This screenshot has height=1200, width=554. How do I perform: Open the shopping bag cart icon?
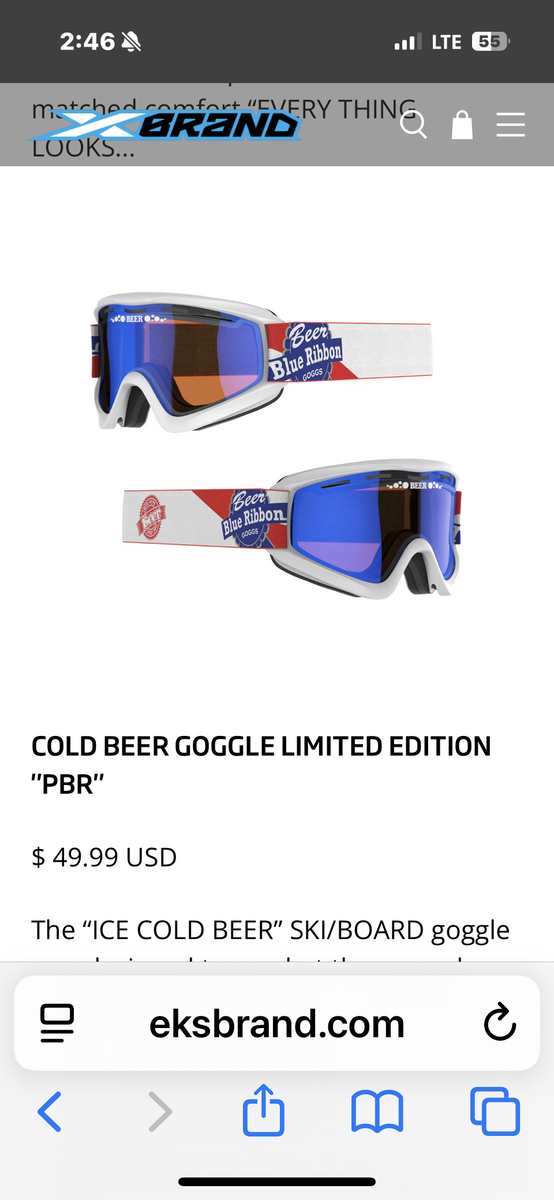462,124
